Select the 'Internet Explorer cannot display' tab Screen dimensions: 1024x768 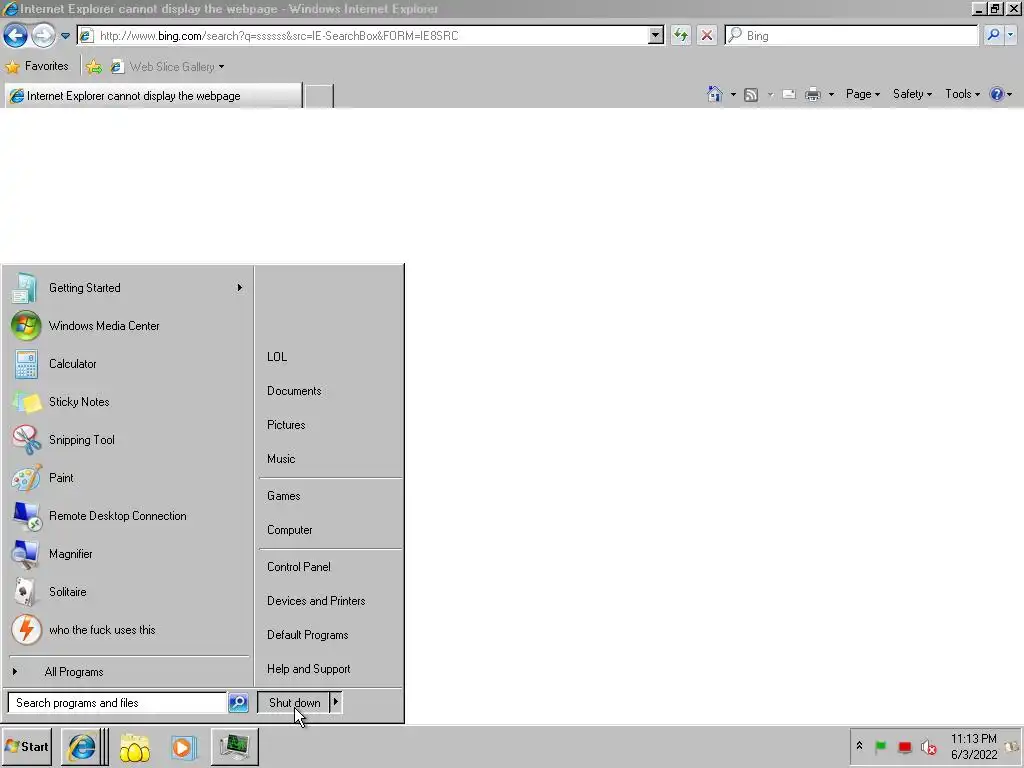(x=154, y=96)
